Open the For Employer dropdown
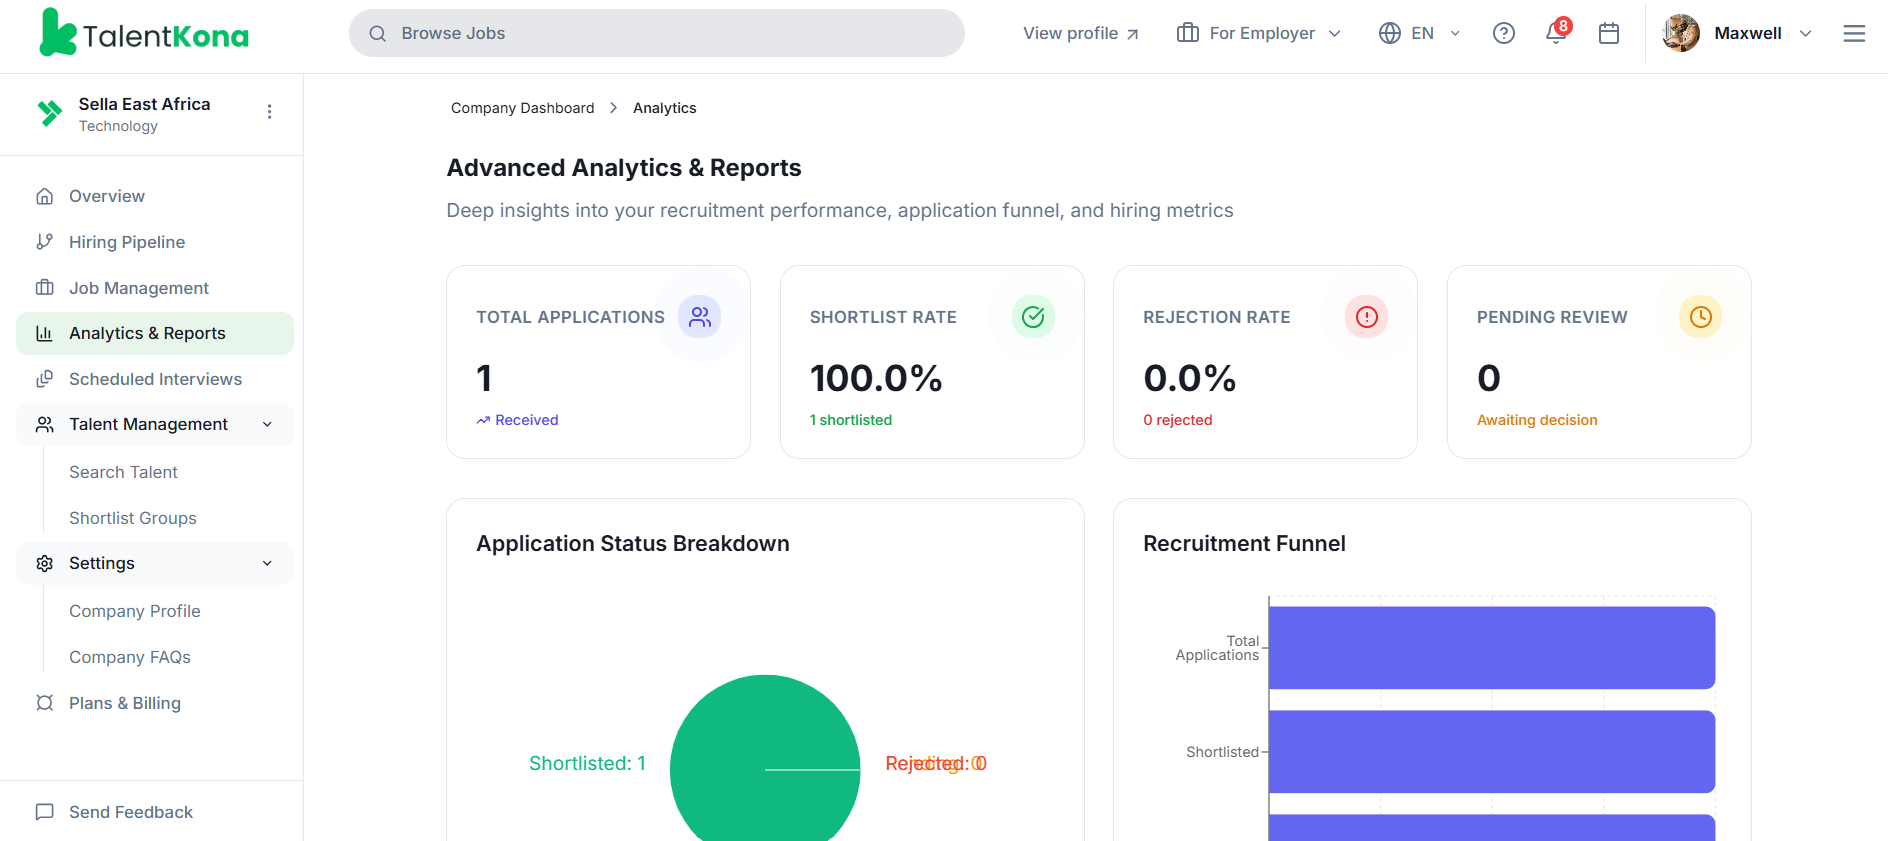Image resolution: width=1888 pixels, height=841 pixels. coord(1259,33)
